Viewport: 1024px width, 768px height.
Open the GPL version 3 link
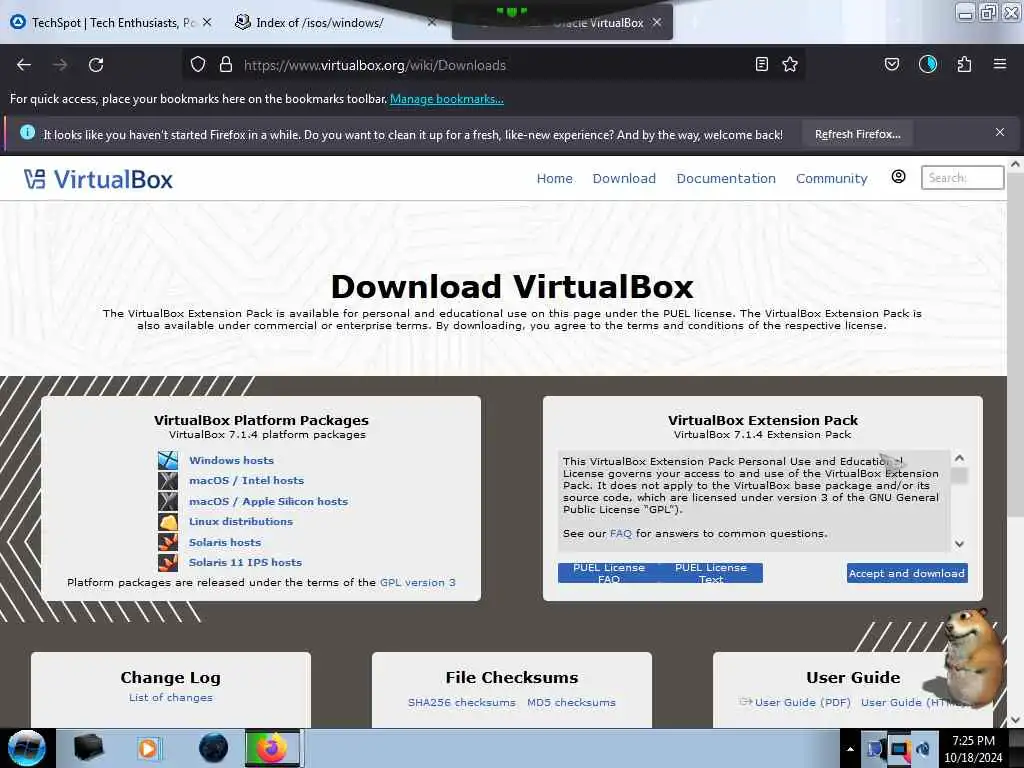tap(418, 583)
